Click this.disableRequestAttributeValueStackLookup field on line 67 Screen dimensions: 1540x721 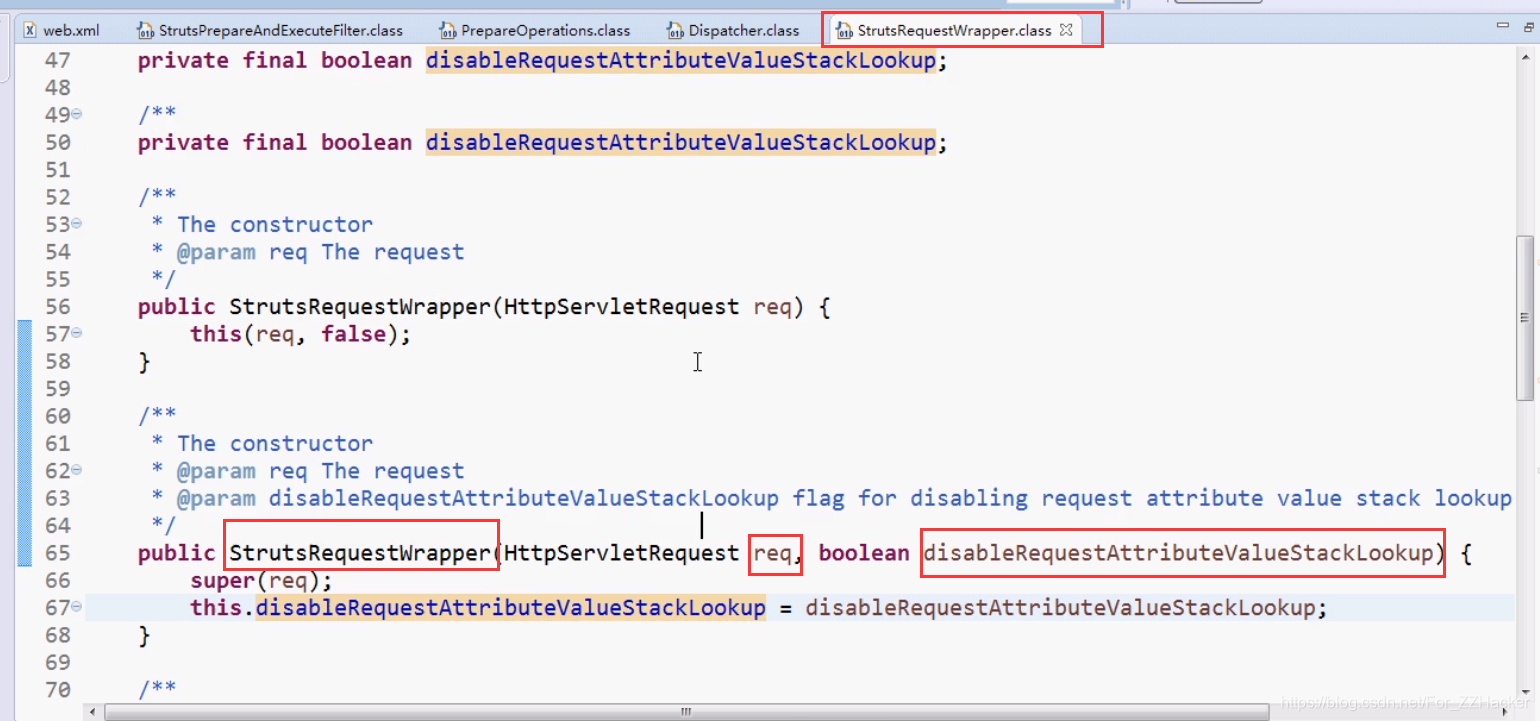point(478,608)
